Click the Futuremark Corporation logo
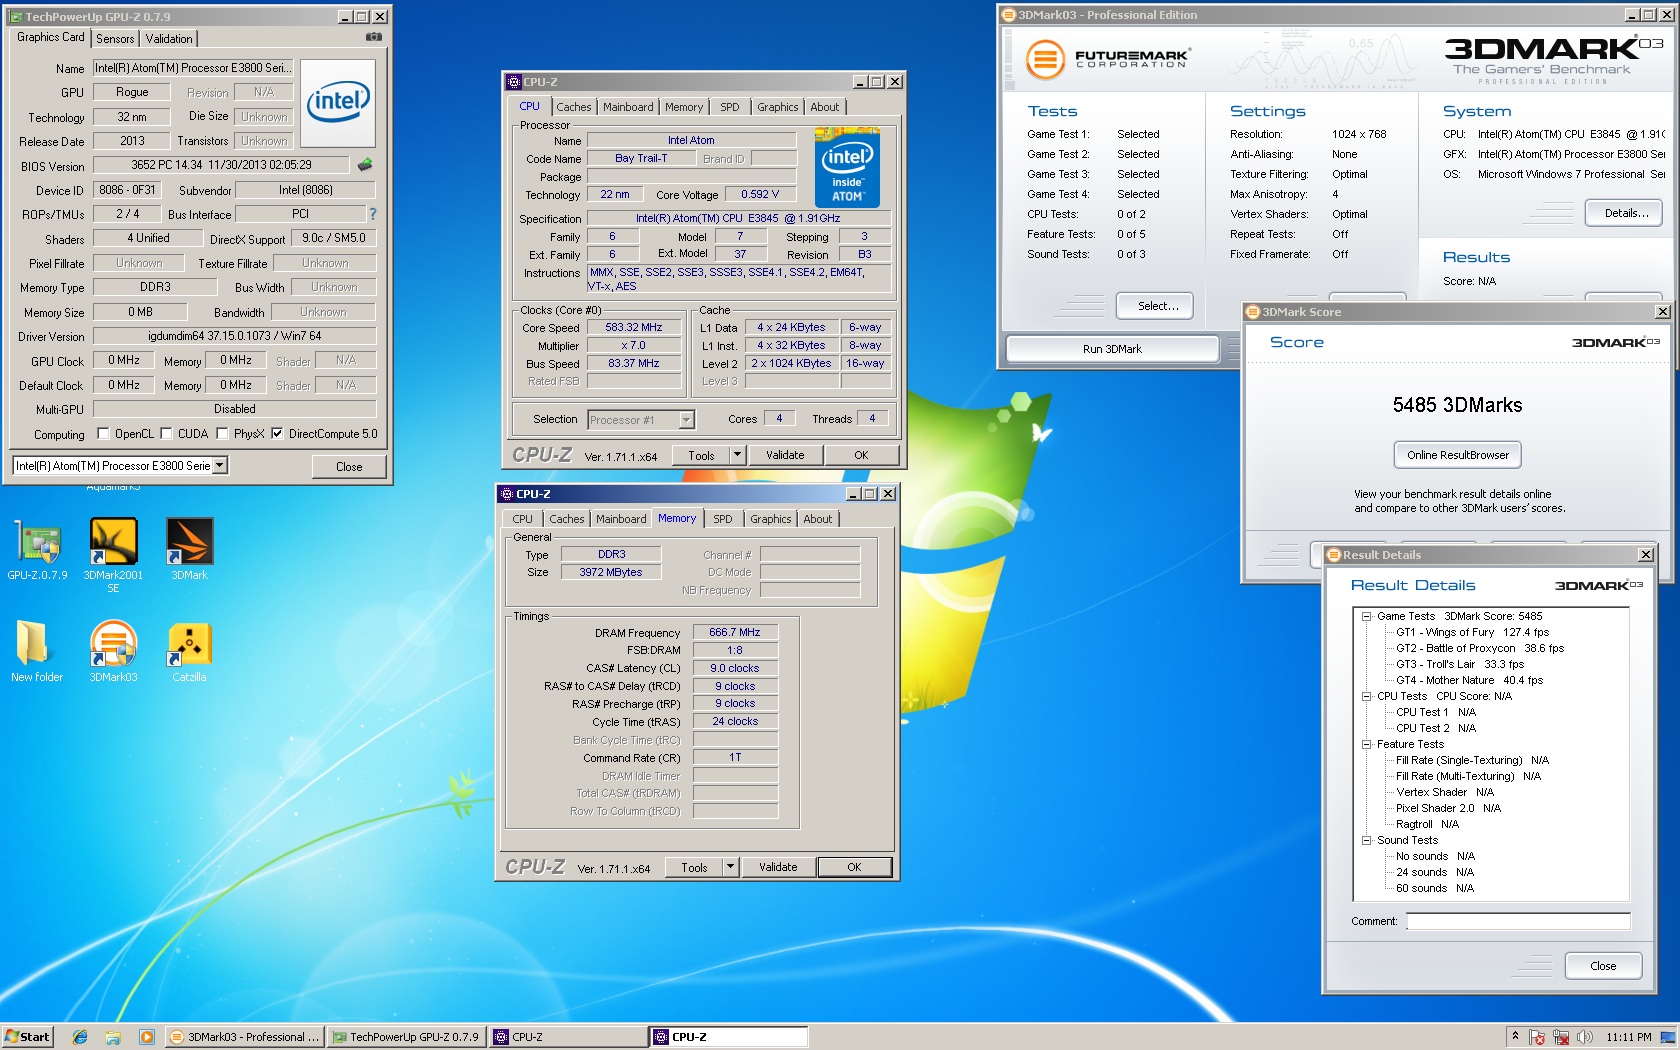 (x=1107, y=59)
